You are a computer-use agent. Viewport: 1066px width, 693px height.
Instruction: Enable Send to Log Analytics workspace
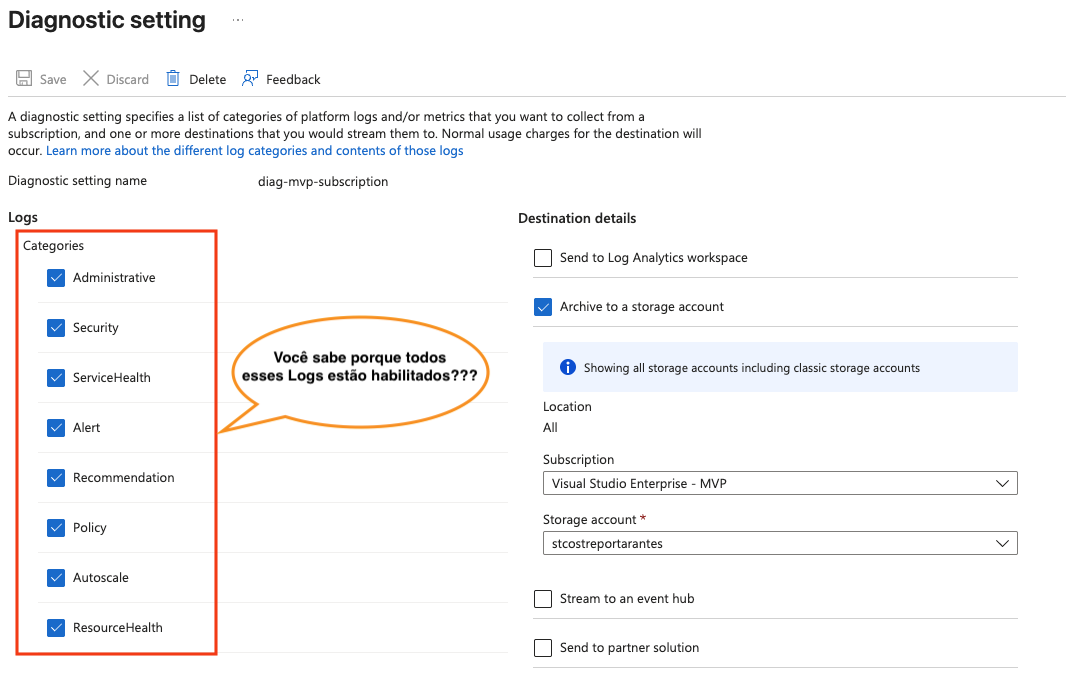pos(543,258)
